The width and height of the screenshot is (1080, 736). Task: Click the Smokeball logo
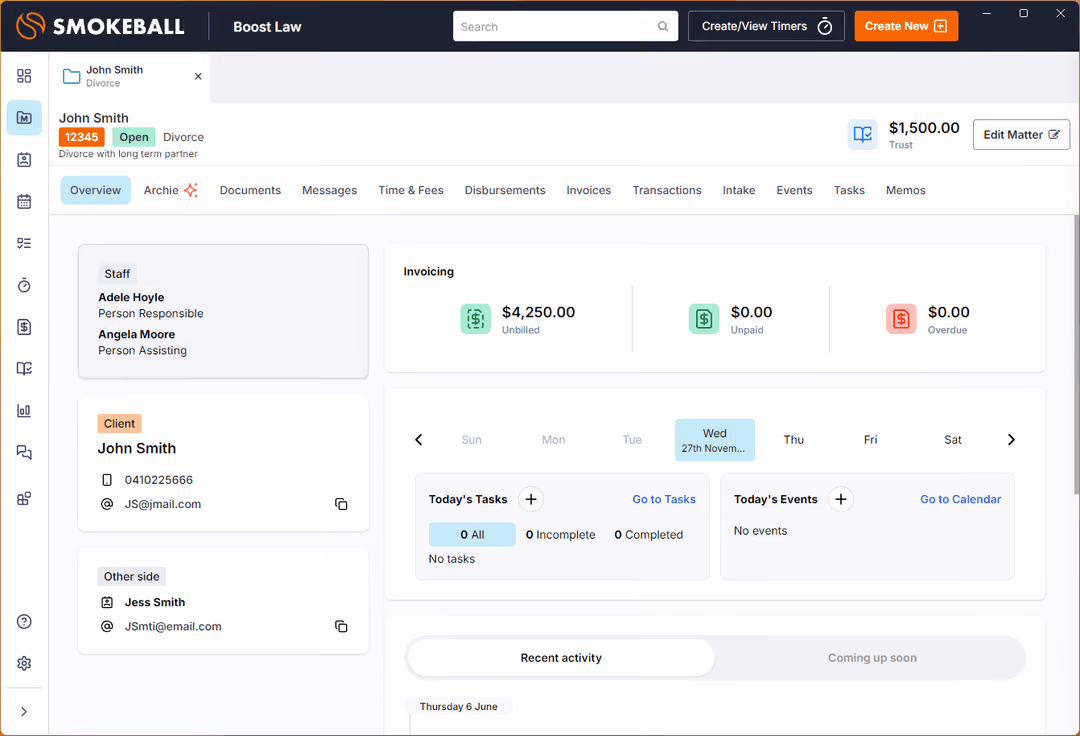(x=100, y=26)
